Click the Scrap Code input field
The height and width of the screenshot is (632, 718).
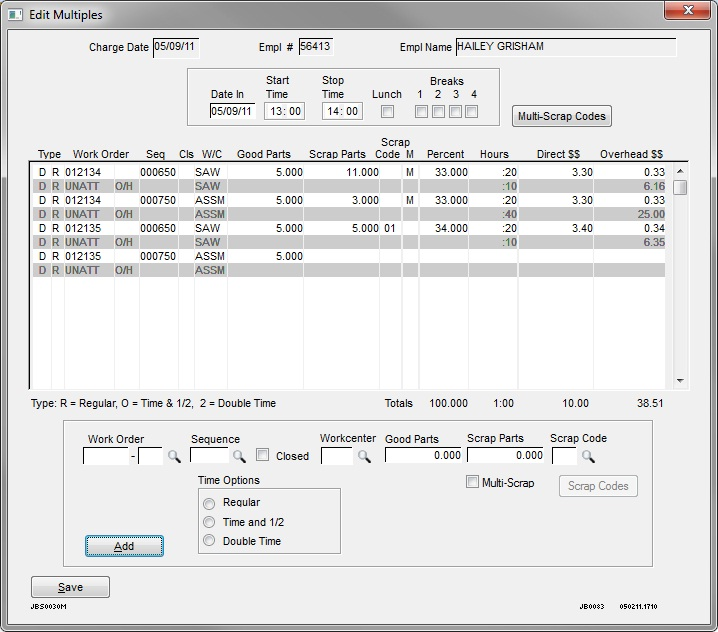coord(564,456)
